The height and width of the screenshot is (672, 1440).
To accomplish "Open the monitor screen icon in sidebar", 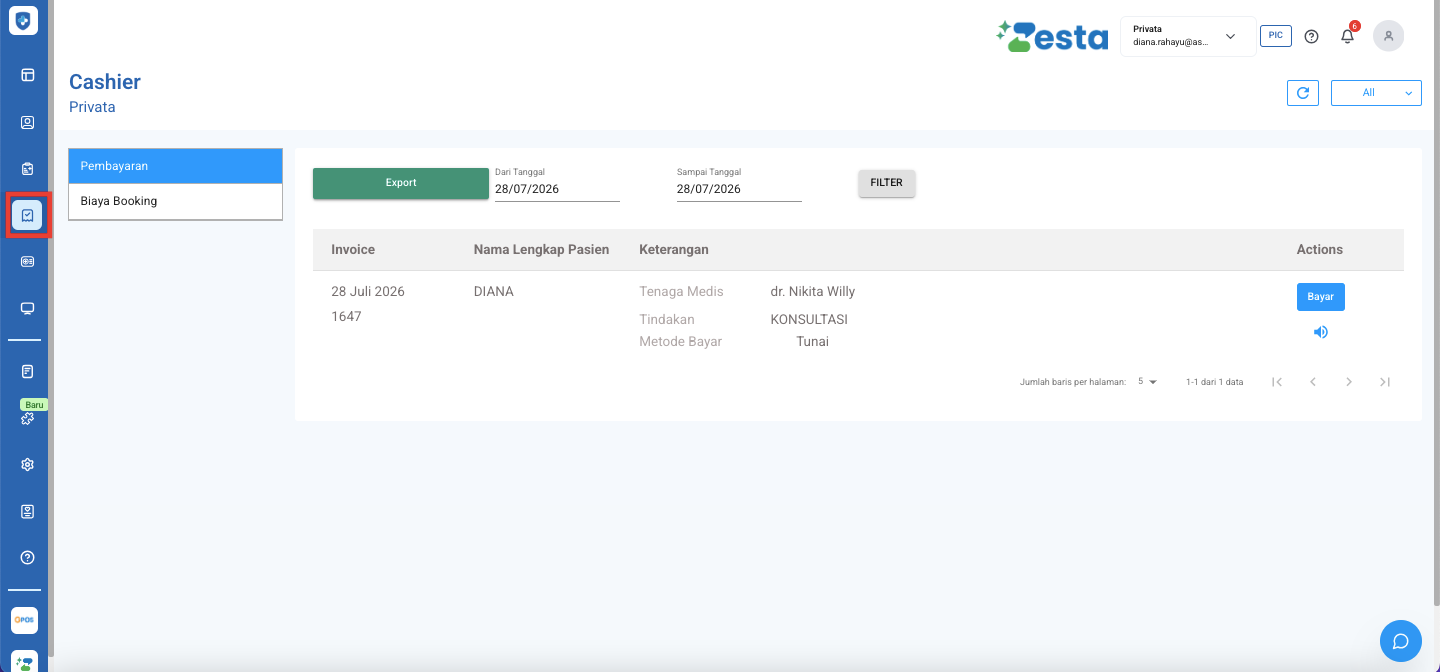I will 28,308.
